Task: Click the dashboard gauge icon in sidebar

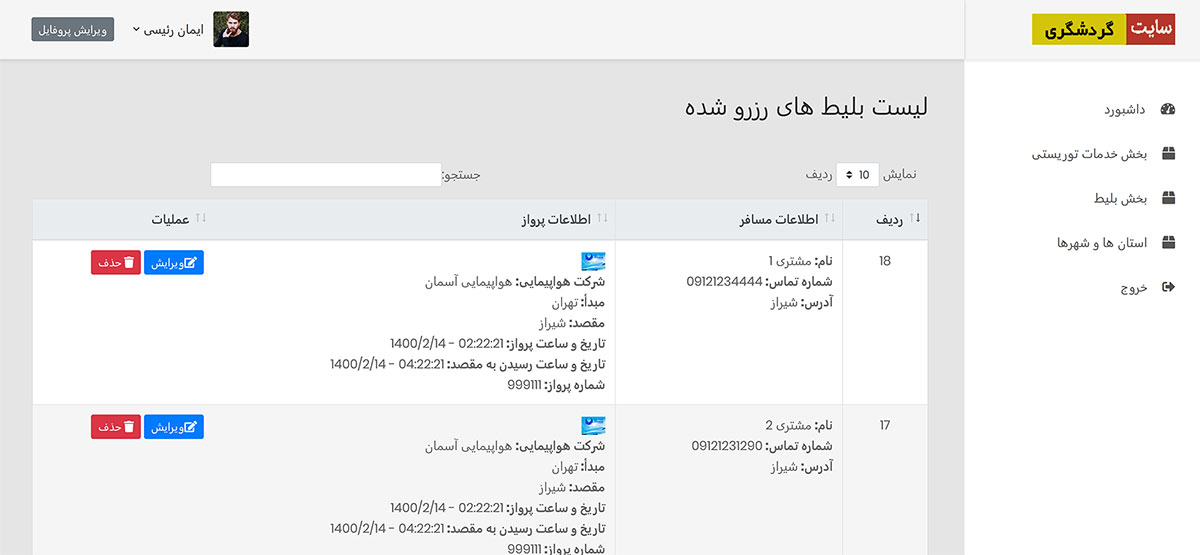Action: click(x=1168, y=109)
